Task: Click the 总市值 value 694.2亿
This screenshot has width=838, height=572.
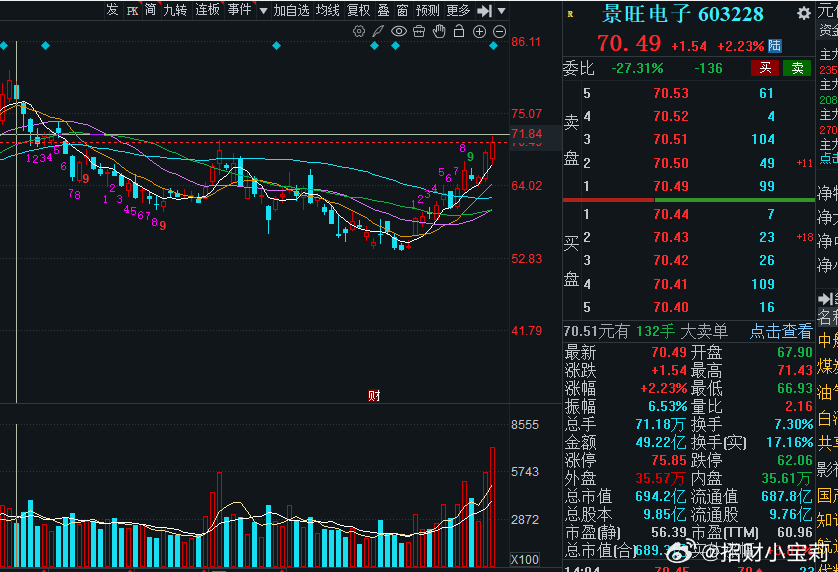Action: tap(661, 496)
